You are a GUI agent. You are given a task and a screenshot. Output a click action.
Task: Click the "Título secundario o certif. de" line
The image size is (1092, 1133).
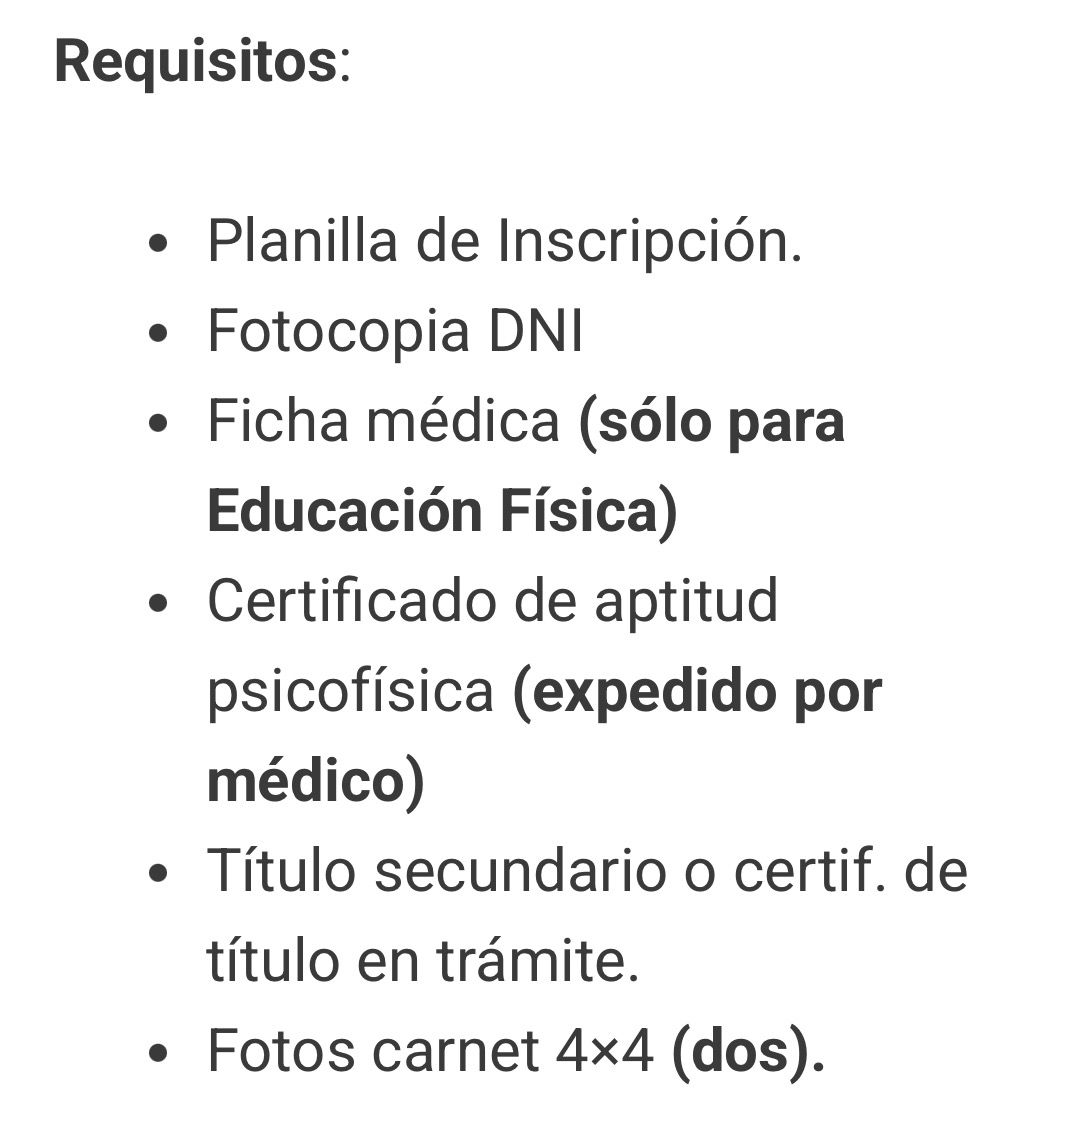[587, 871]
